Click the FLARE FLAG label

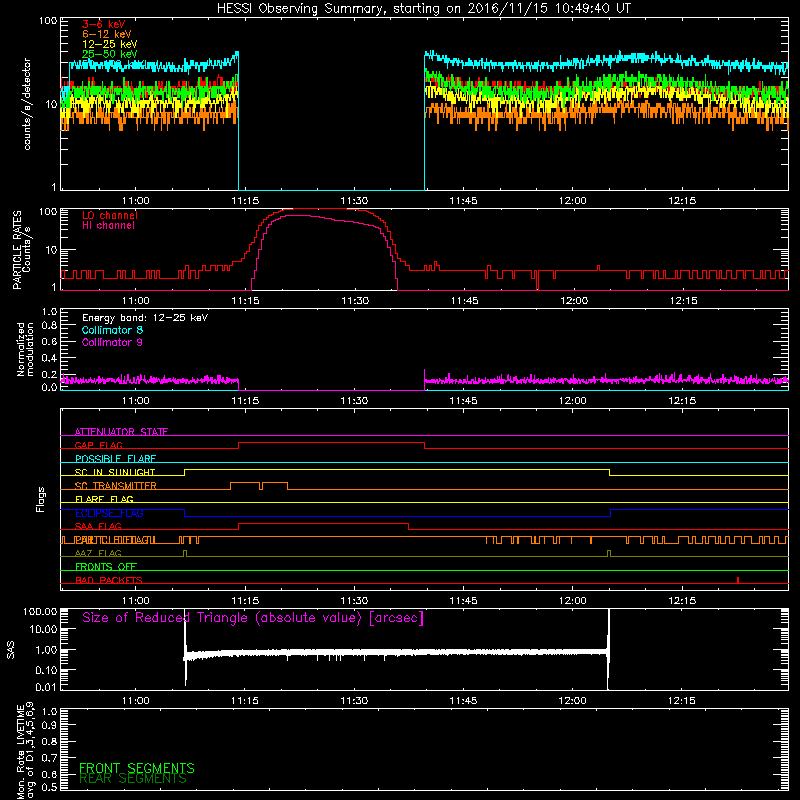pyautogui.click(x=104, y=499)
